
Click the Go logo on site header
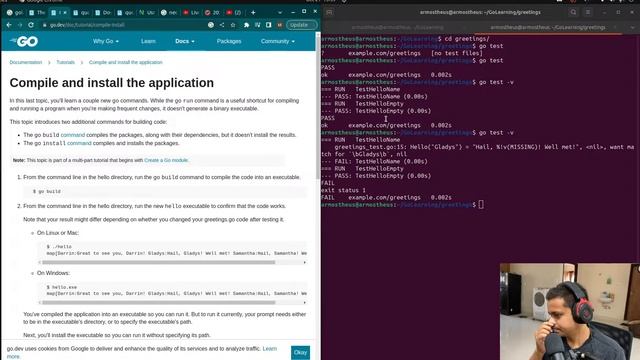[x=24, y=41]
